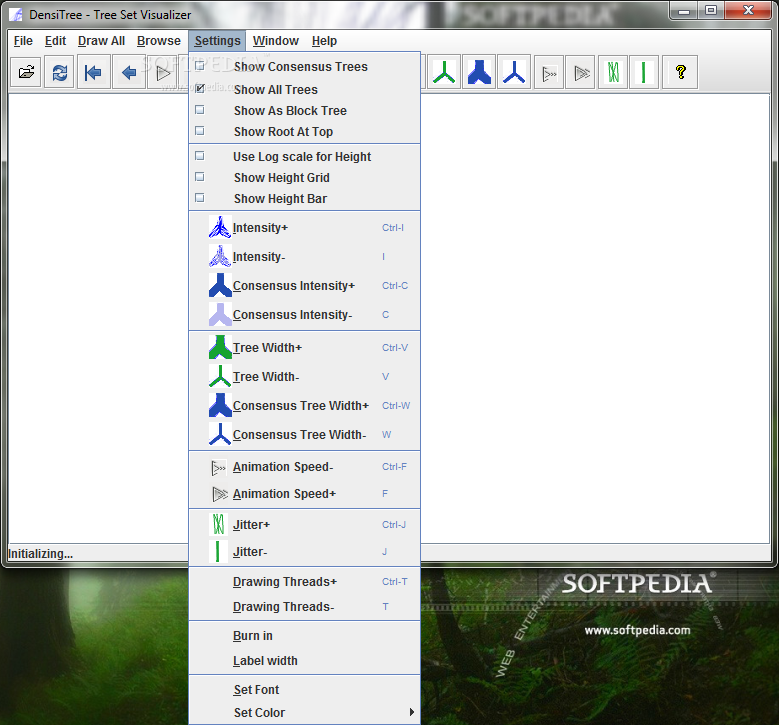Select Tree Width+ menu entry
This screenshot has width=779, height=725.
[305, 347]
